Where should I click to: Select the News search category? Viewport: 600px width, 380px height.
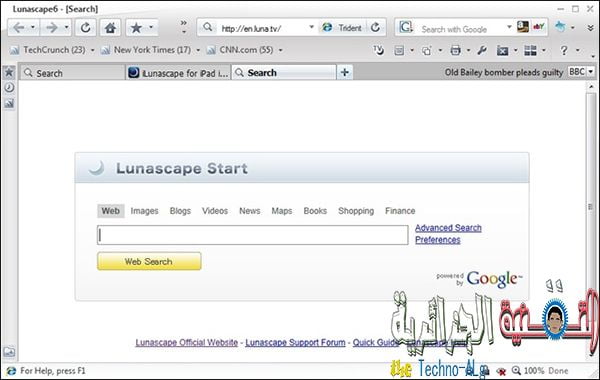coord(249,211)
